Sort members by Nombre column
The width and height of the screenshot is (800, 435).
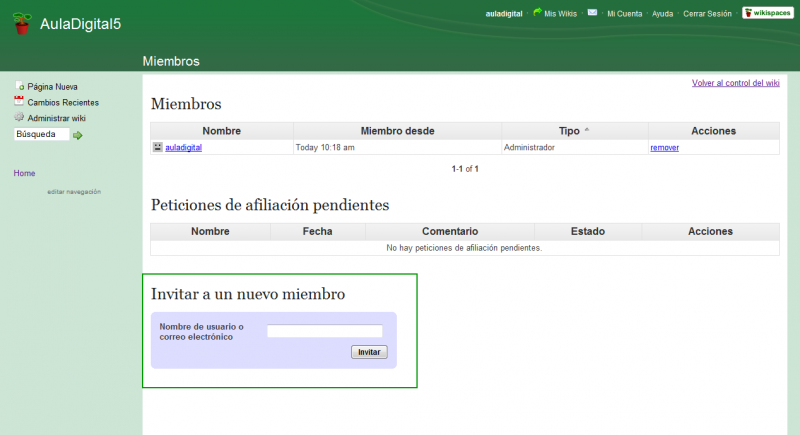coord(221,131)
